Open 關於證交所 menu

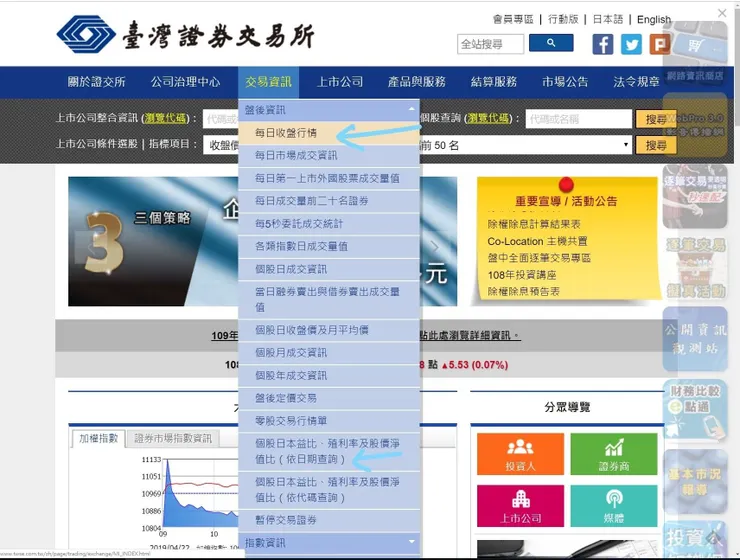coord(96,82)
